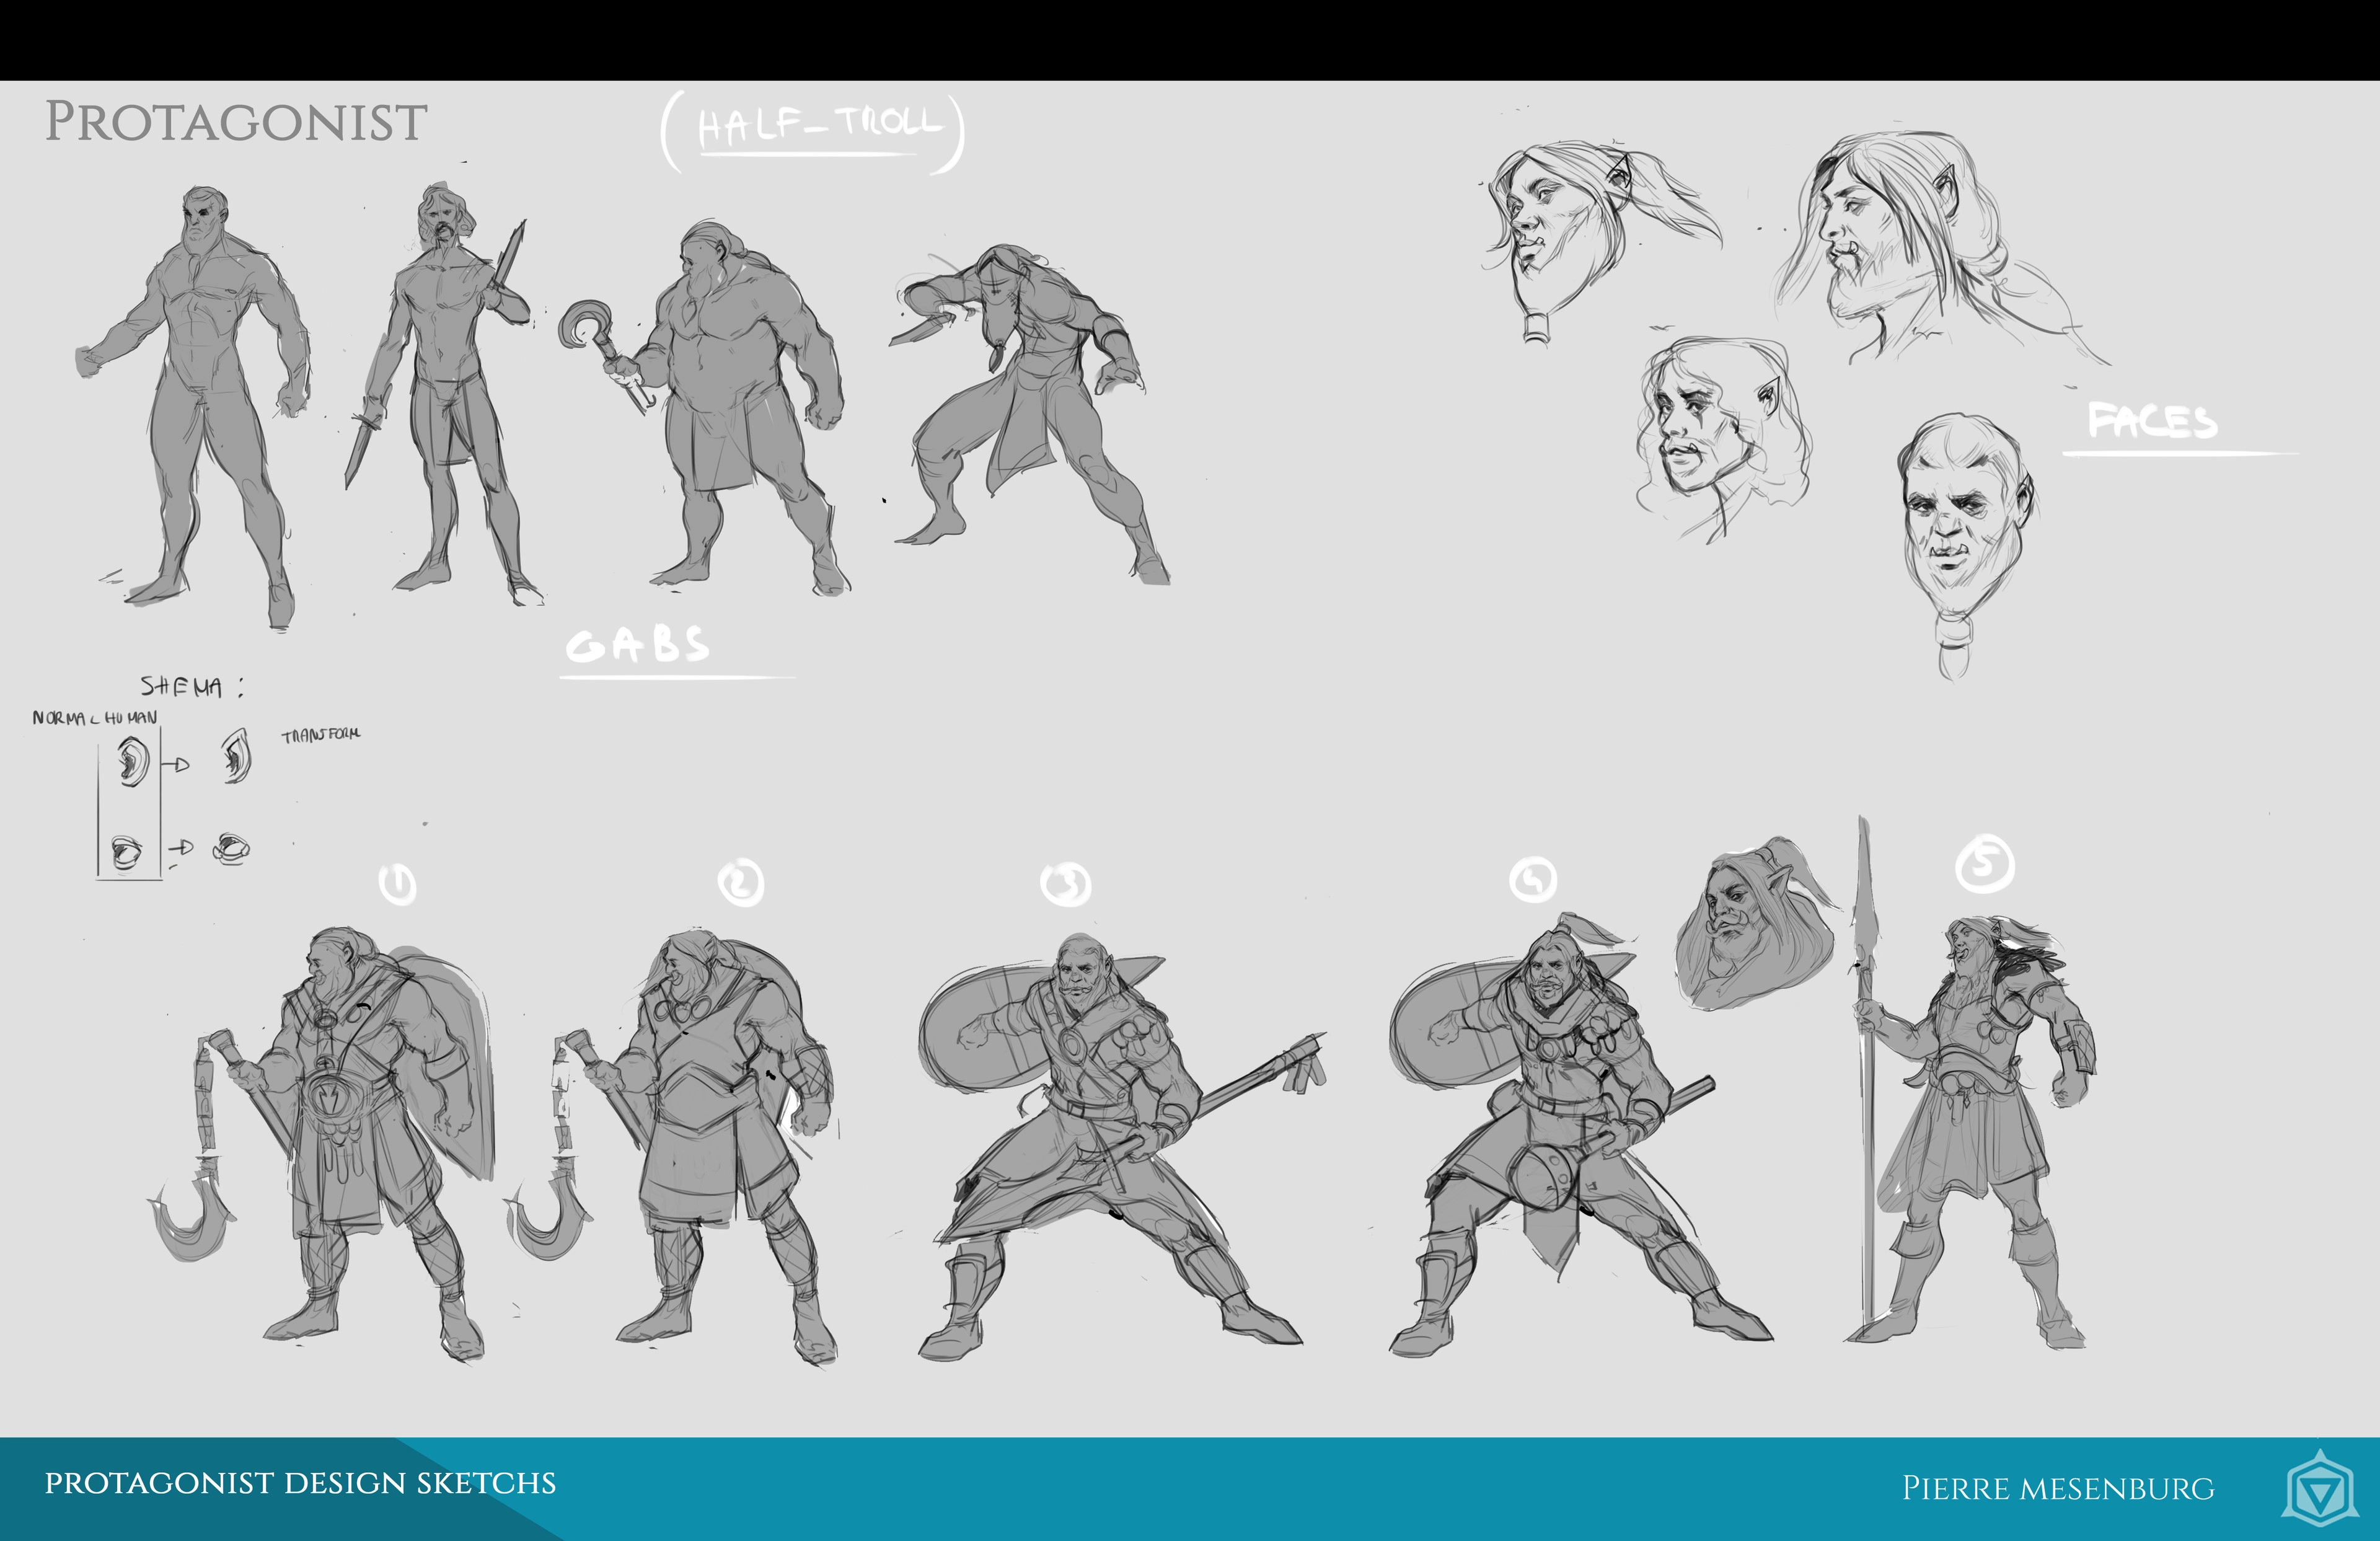The height and width of the screenshot is (1541, 2380).
Task: Click the circled number 1 marker
Action: click(398, 884)
